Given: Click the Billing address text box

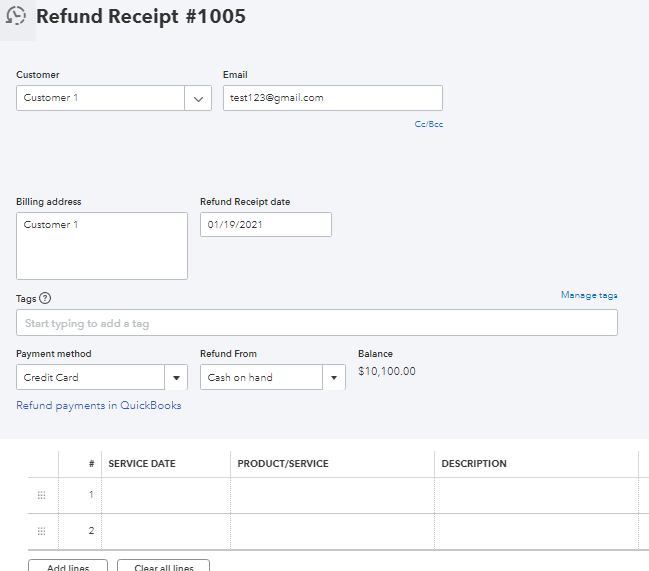Looking at the screenshot, I should tap(102, 246).
